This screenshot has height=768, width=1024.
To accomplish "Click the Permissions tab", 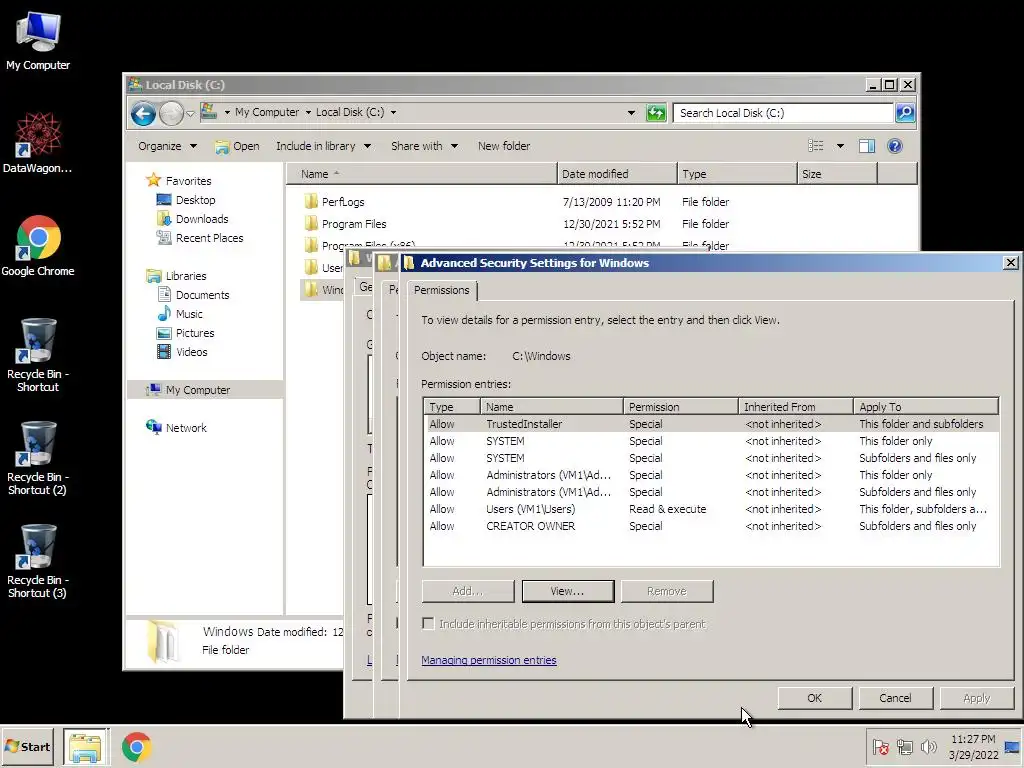I will tap(441, 290).
